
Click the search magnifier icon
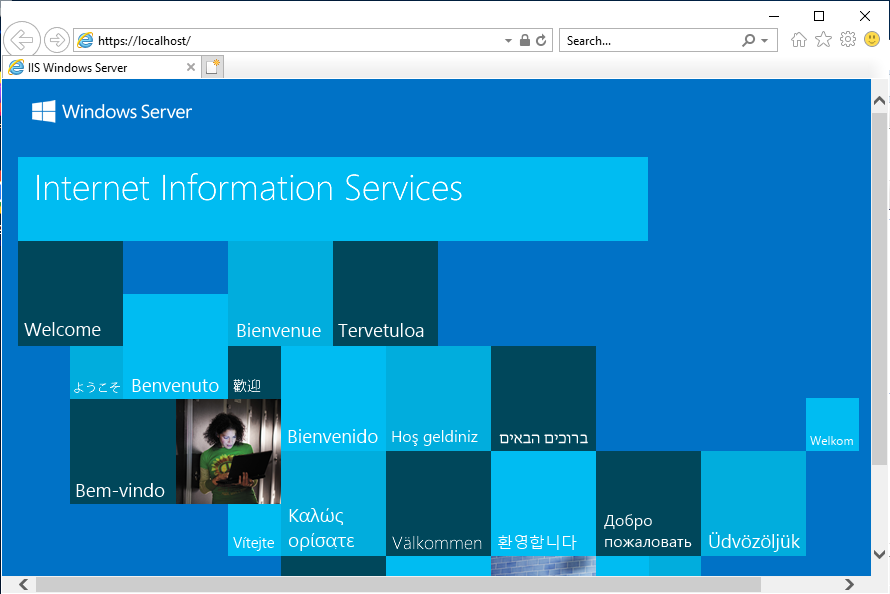(x=748, y=41)
